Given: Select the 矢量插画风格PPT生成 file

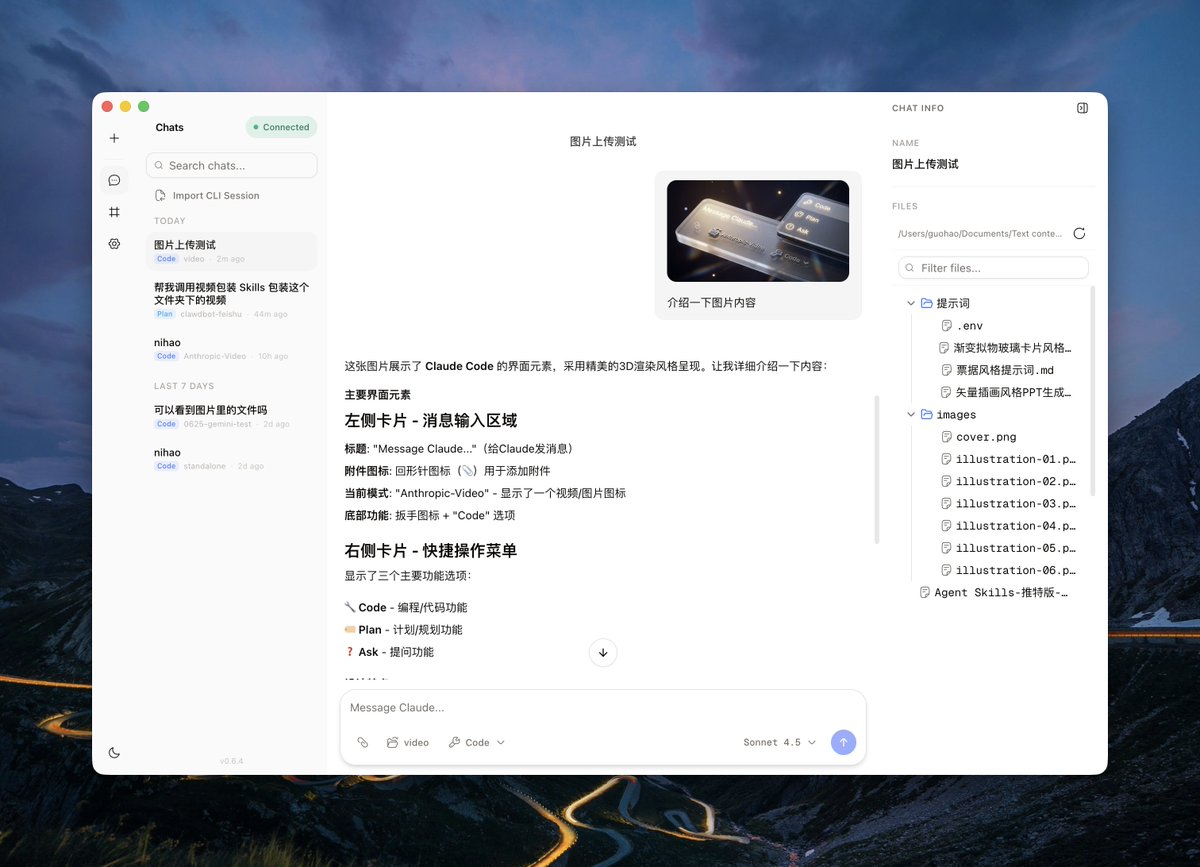Looking at the screenshot, I should [1005, 393].
